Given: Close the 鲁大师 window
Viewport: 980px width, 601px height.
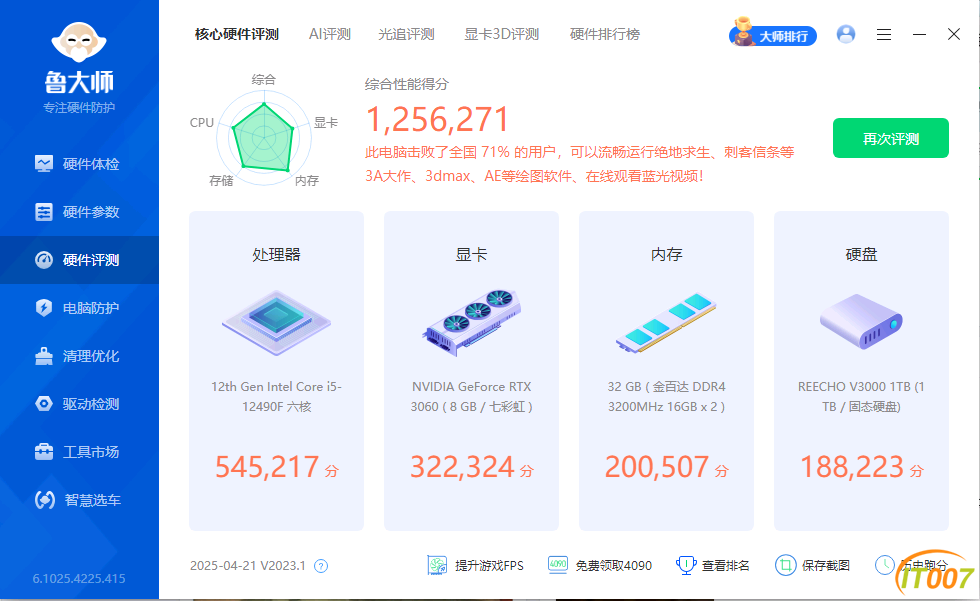Looking at the screenshot, I should click(x=954, y=34).
